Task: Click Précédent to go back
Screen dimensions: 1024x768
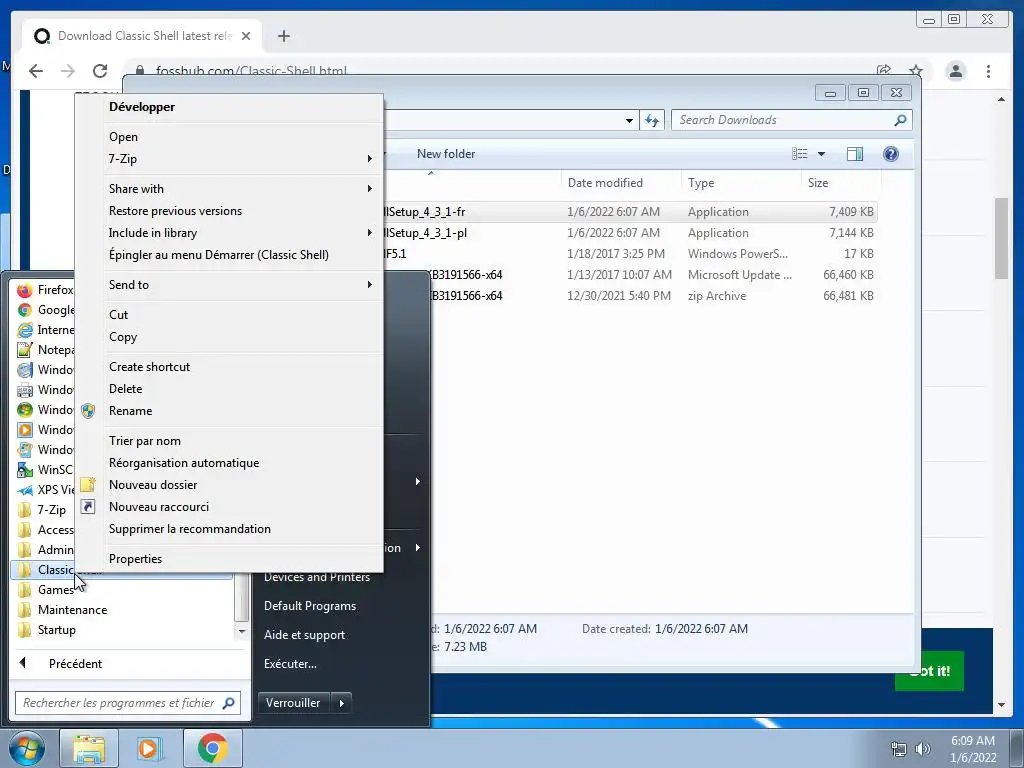Action: [75, 664]
